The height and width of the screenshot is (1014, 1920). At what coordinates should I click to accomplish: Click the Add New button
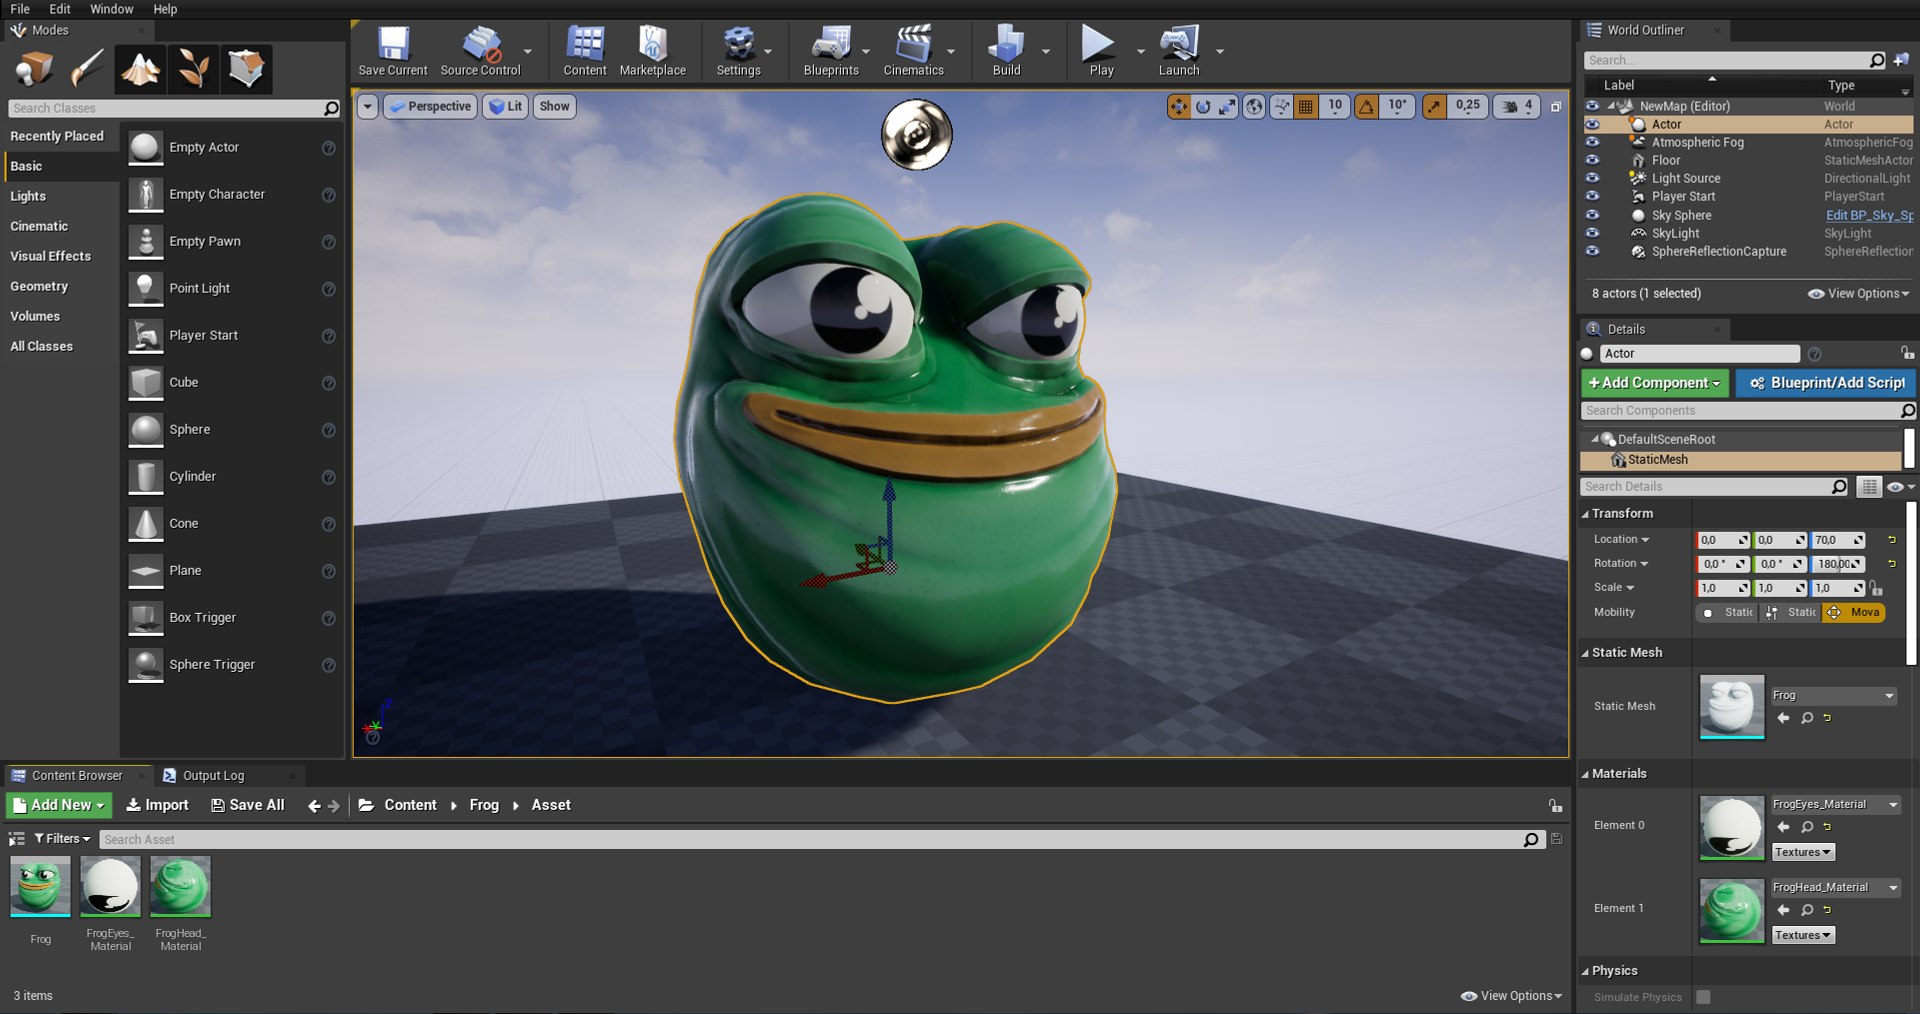[58, 805]
